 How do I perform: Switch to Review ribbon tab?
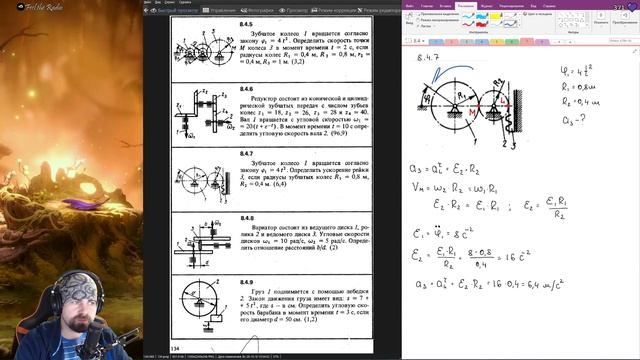pos(511,6)
